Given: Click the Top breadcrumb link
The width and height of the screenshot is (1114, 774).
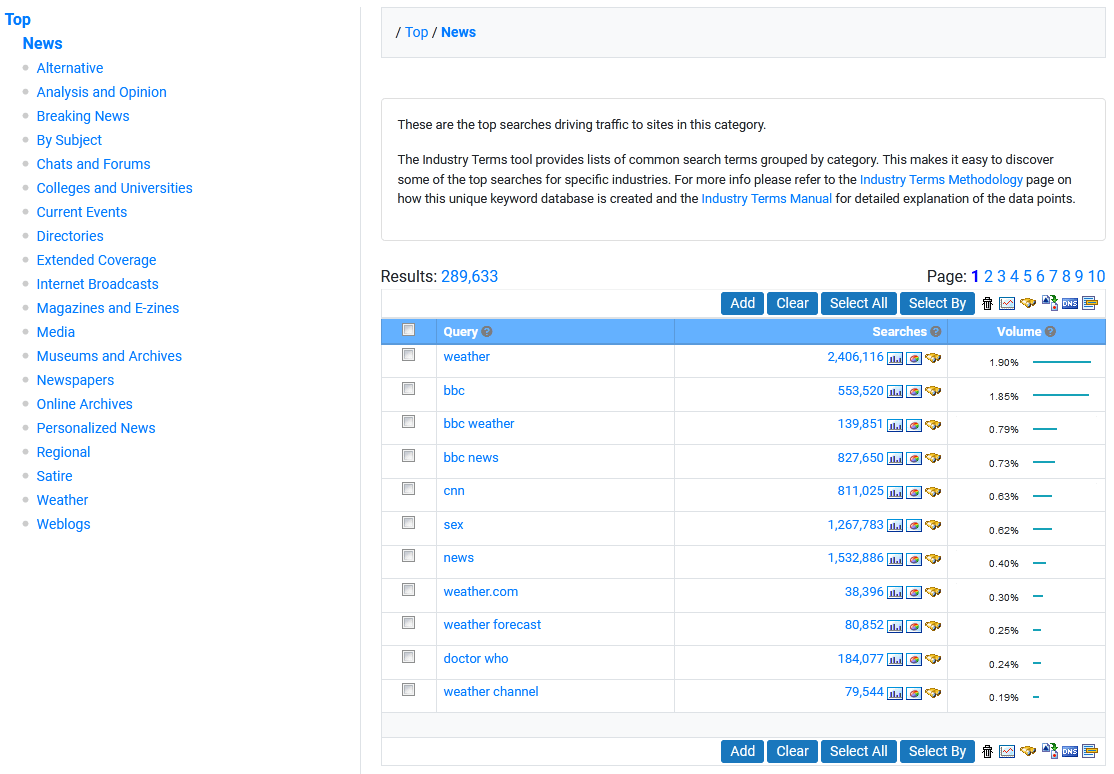Looking at the screenshot, I should [416, 32].
